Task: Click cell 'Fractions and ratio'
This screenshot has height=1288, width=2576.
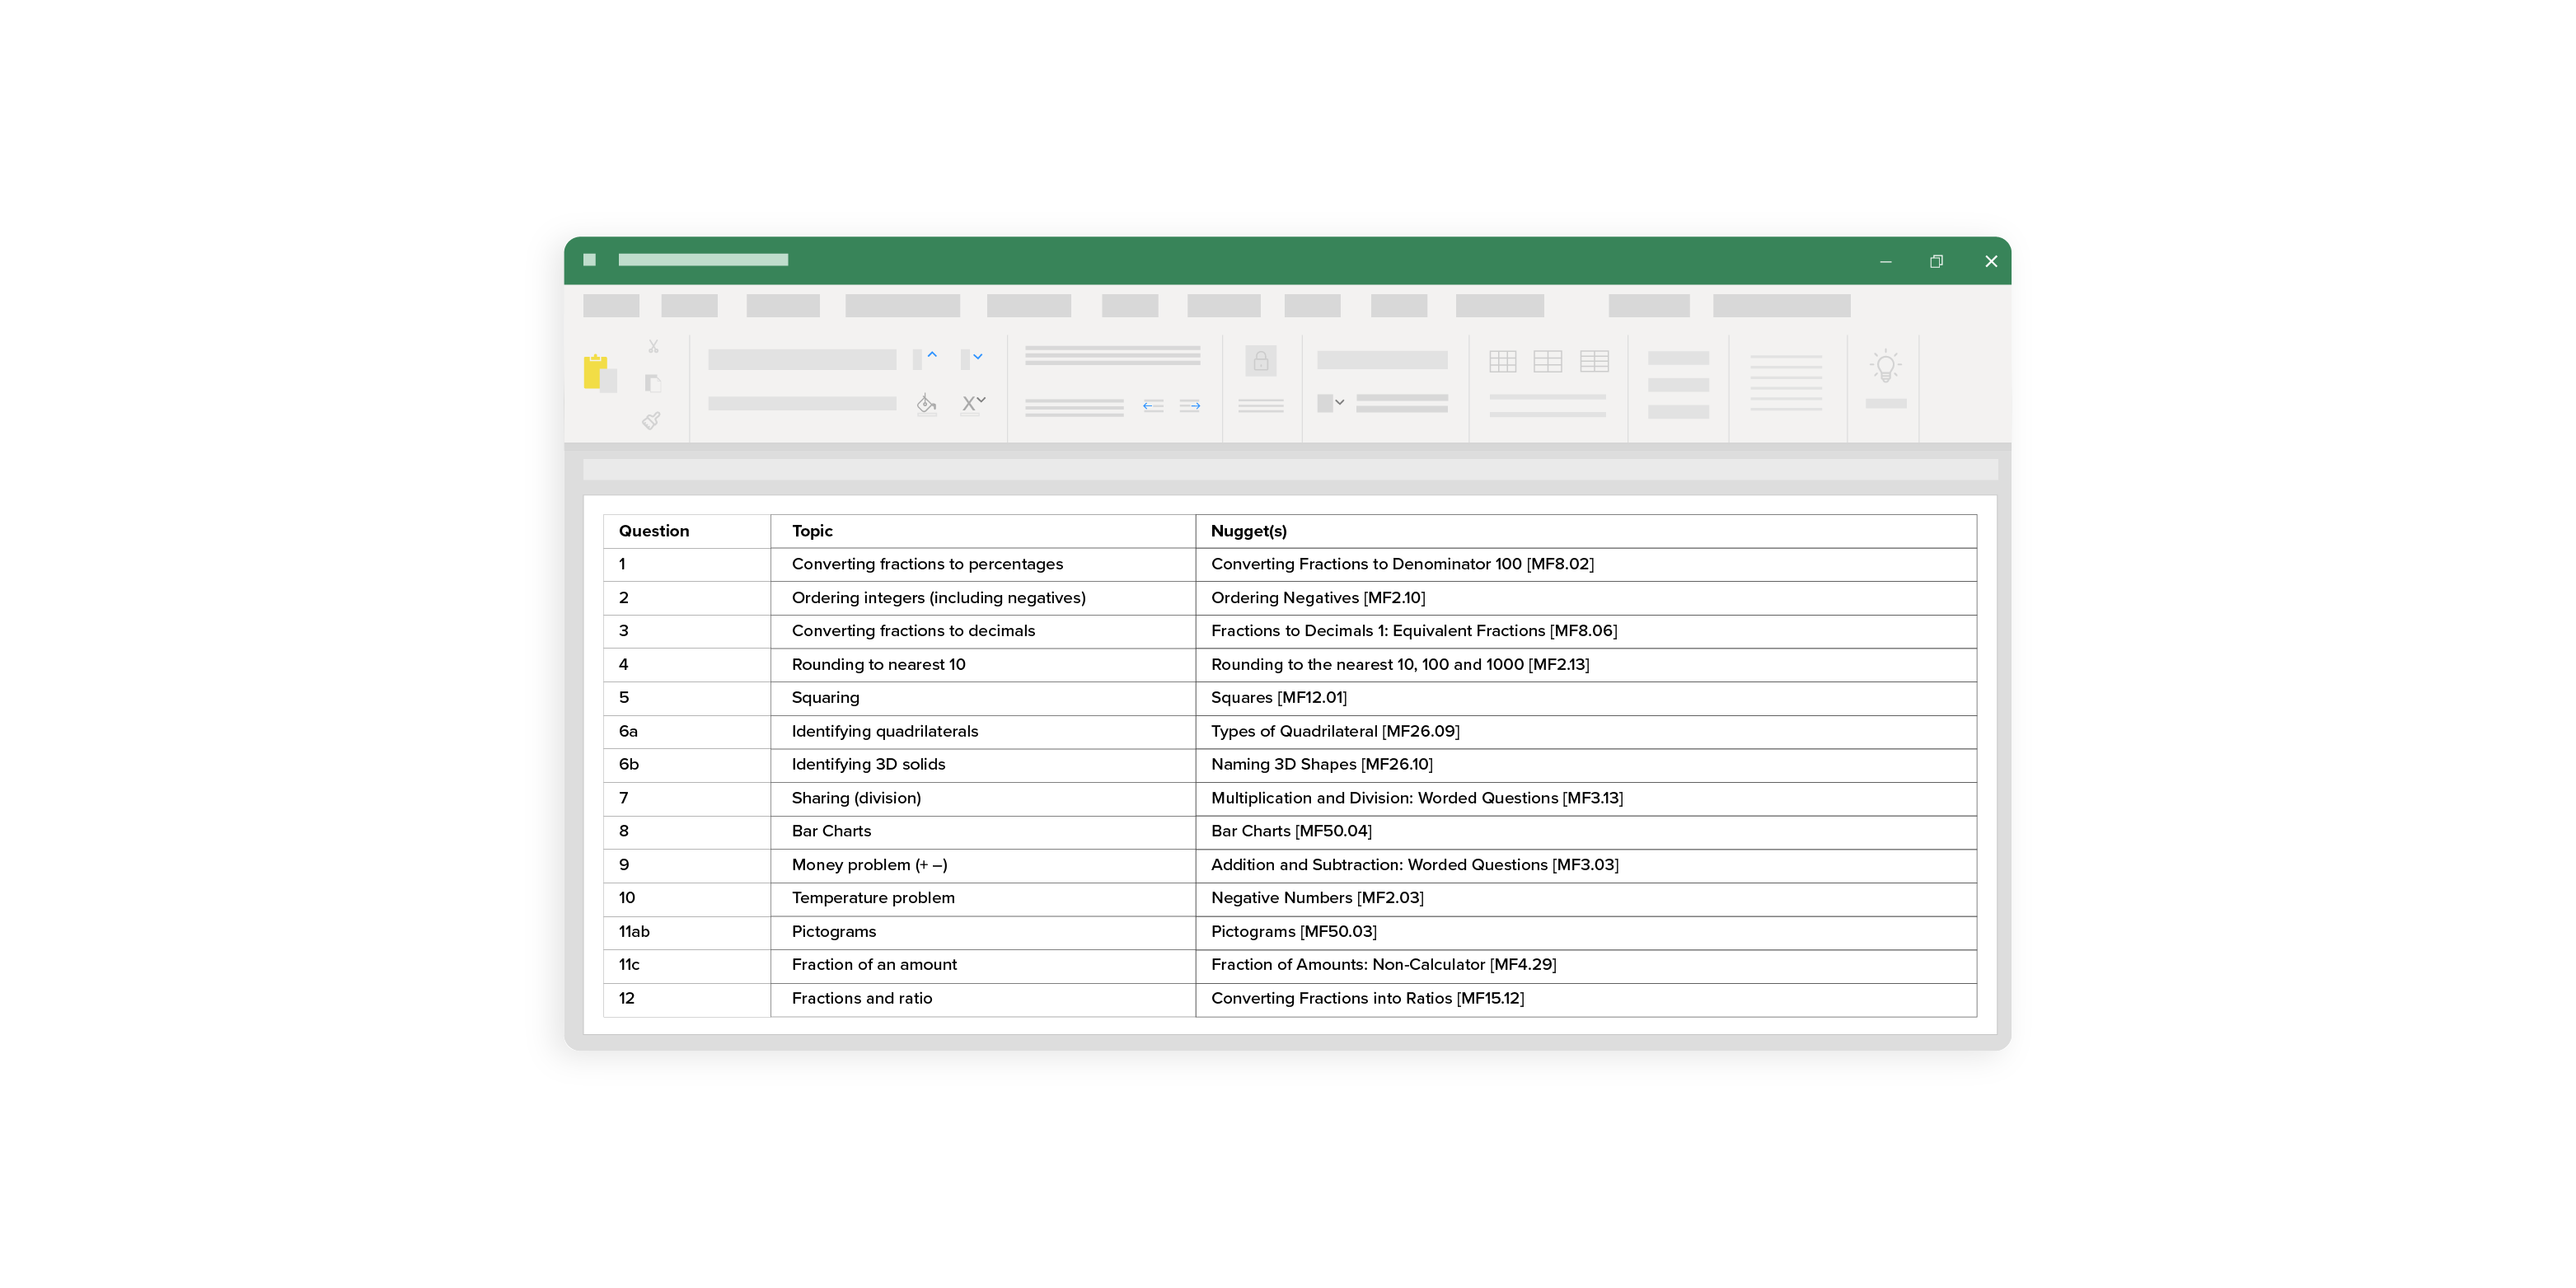Action: [983, 1000]
